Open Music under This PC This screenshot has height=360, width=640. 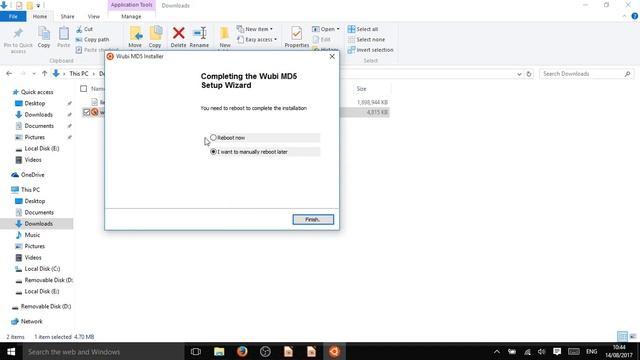click(x=32, y=235)
